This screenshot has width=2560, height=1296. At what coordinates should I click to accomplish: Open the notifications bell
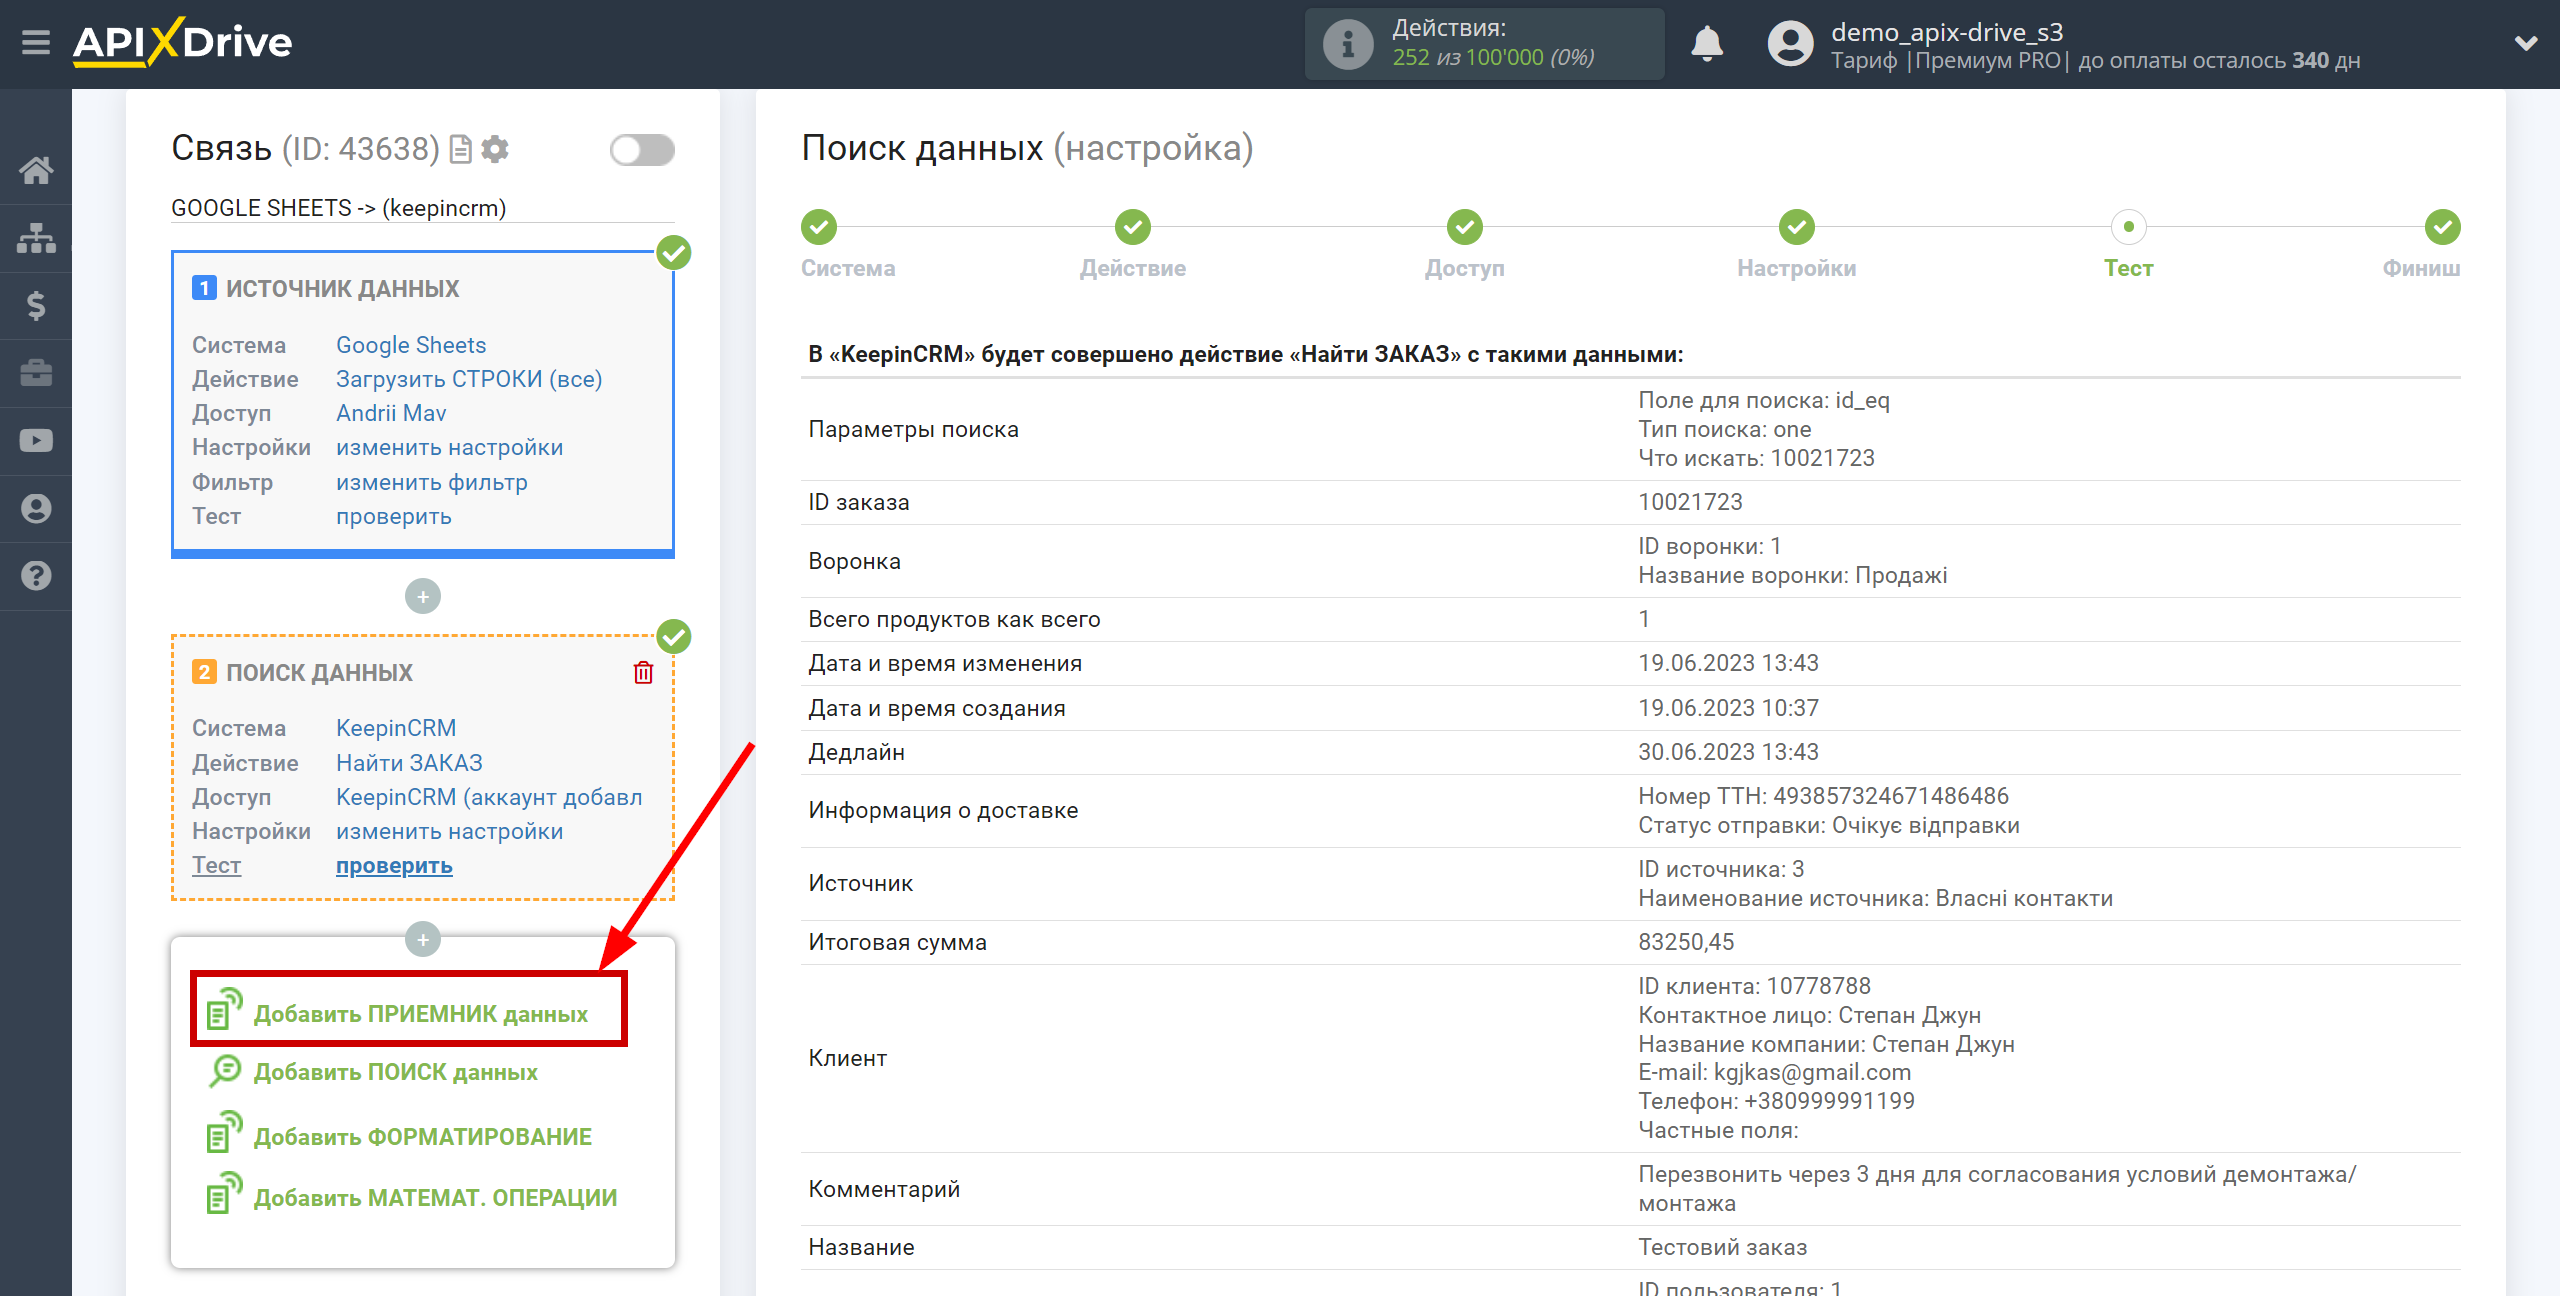pyautogui.click(x=1706, y=44)
